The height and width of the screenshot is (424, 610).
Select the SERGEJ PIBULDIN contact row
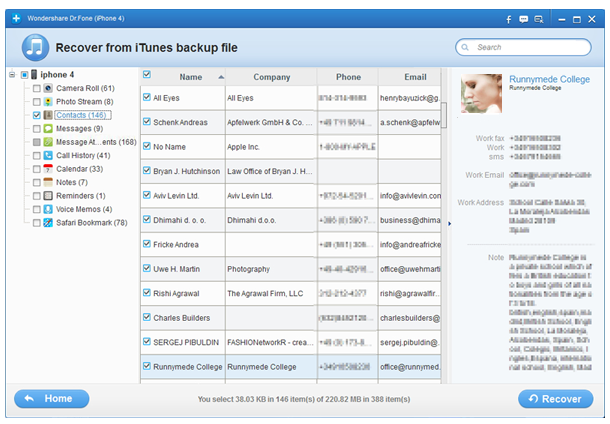pos(291,342)
